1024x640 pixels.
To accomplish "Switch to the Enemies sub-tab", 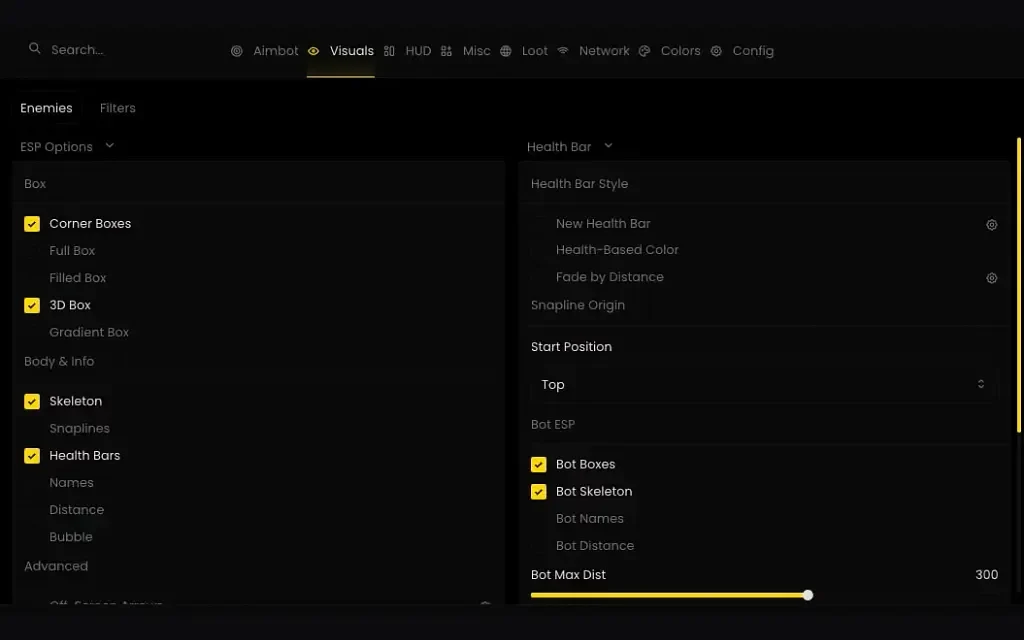I will pos(46,108).
